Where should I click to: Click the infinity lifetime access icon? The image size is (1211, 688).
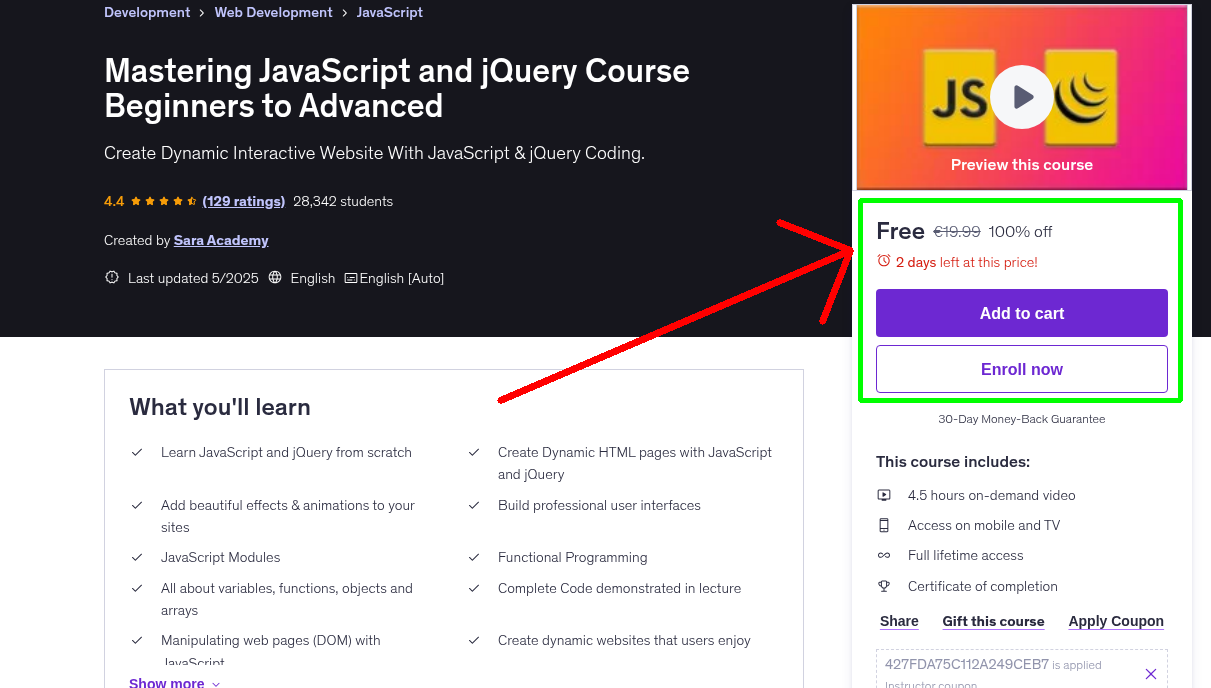pos(884,555)
